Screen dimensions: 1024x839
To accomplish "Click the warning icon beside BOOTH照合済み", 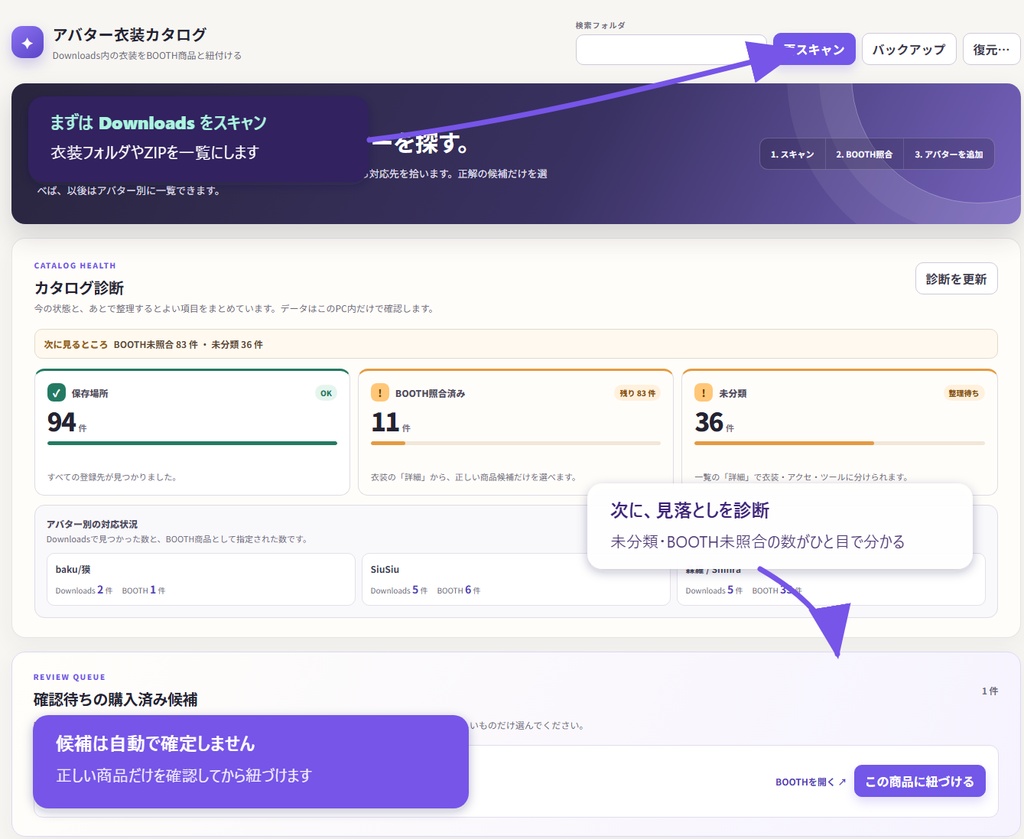I will [380, 393].
